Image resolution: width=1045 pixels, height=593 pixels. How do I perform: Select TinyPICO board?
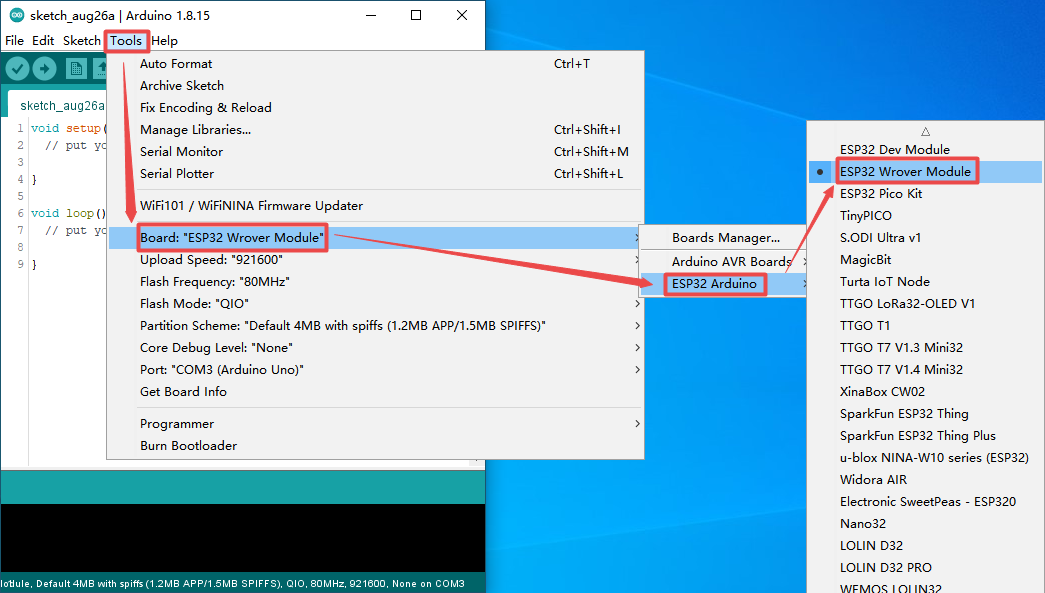[925, 216]
